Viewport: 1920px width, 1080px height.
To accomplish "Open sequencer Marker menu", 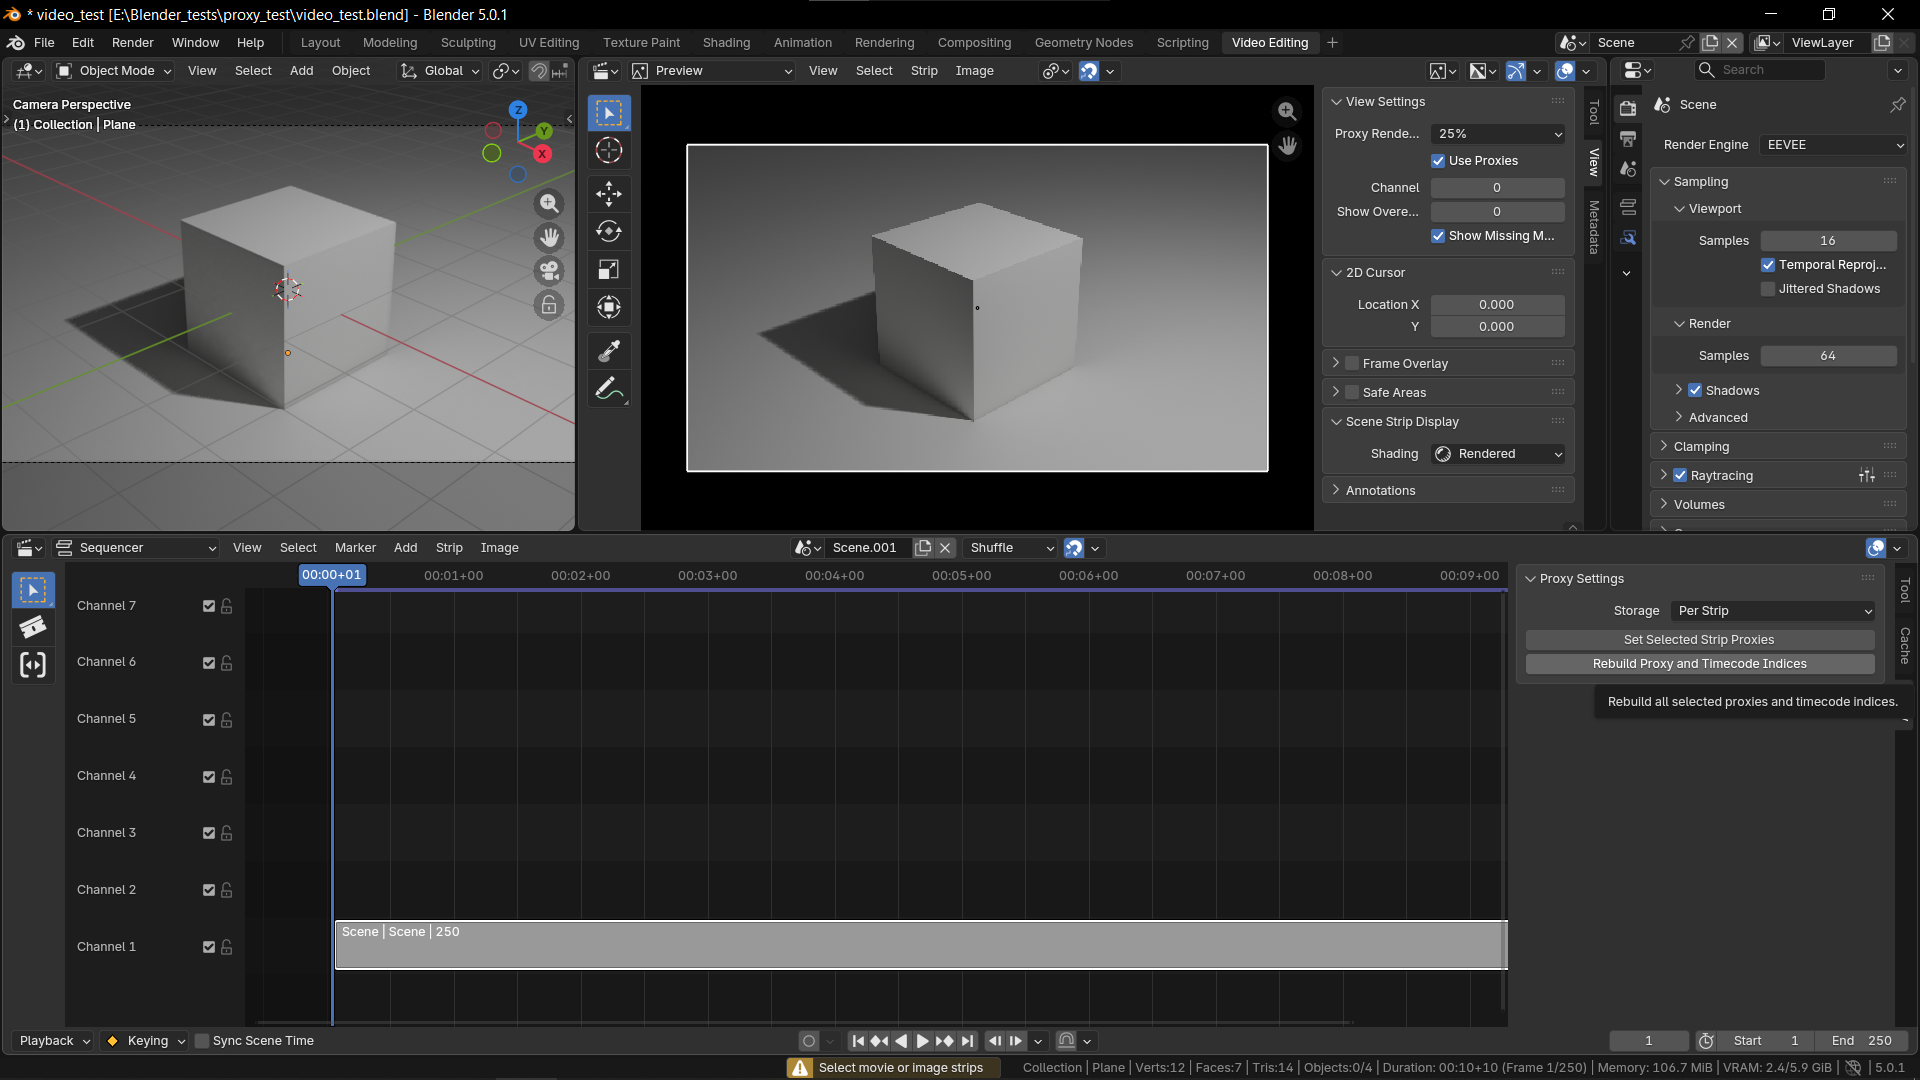I will click(x=355, y=548).
